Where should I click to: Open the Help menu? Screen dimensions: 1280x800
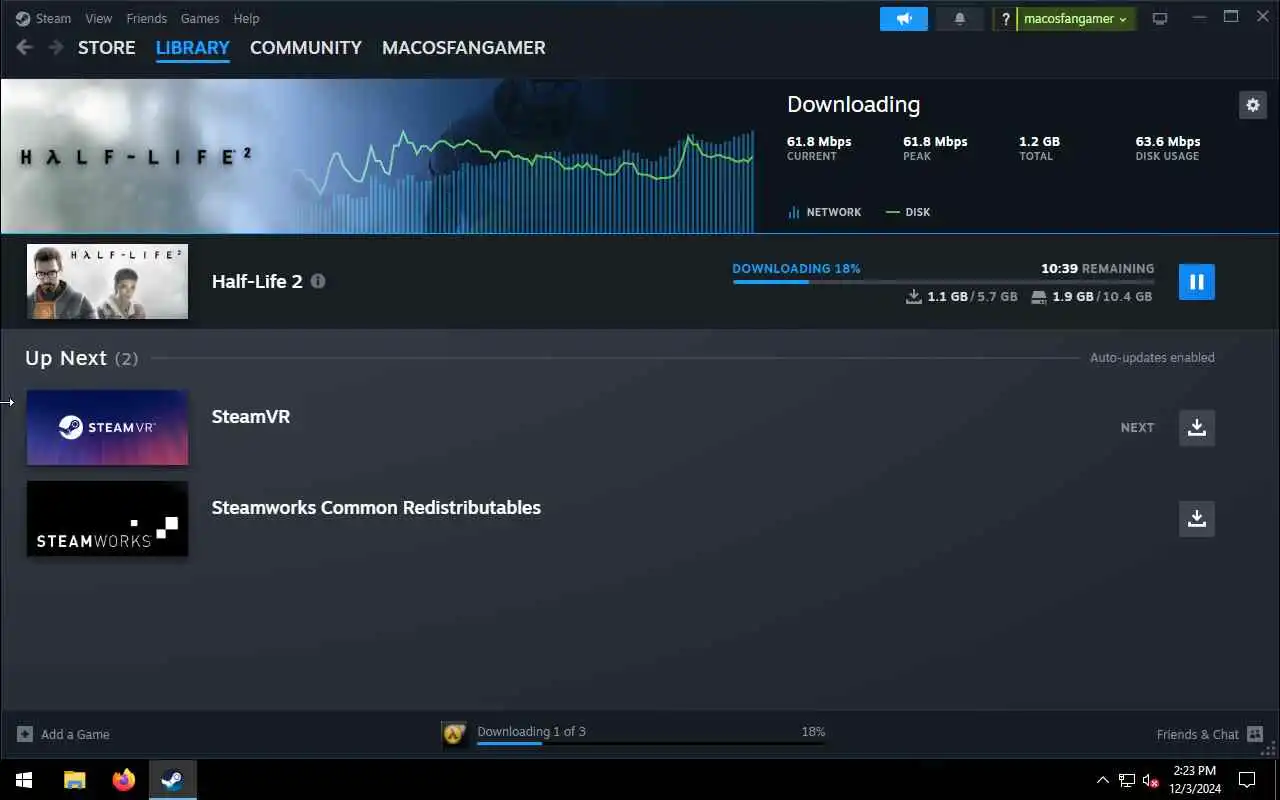click(246, 18)
